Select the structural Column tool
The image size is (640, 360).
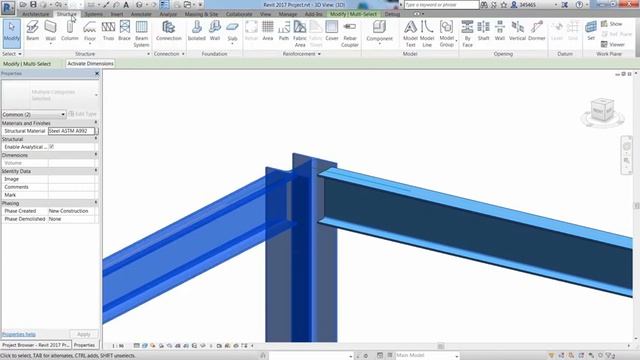point(69,31)
